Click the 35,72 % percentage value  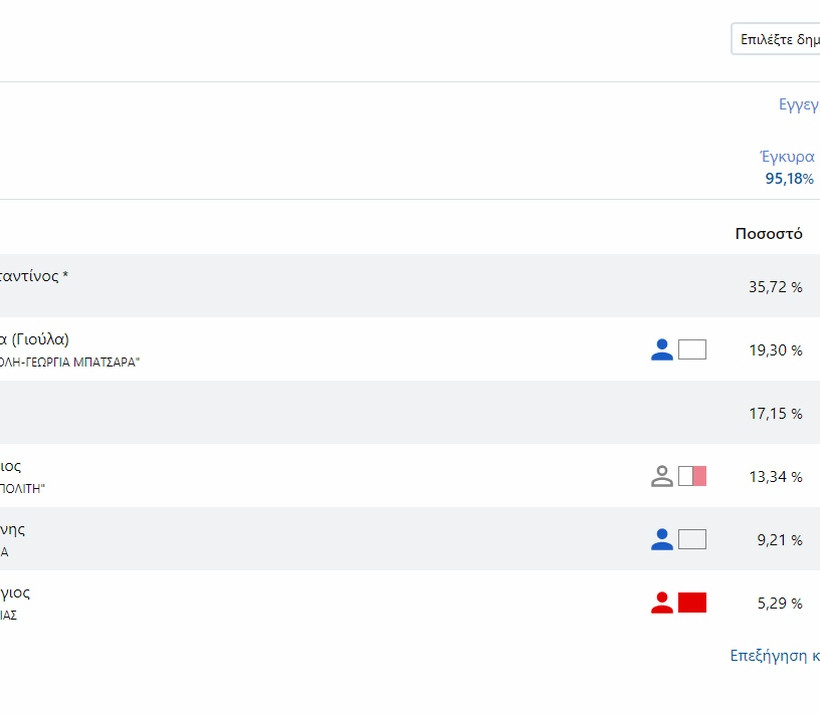(x=775, y=287)
